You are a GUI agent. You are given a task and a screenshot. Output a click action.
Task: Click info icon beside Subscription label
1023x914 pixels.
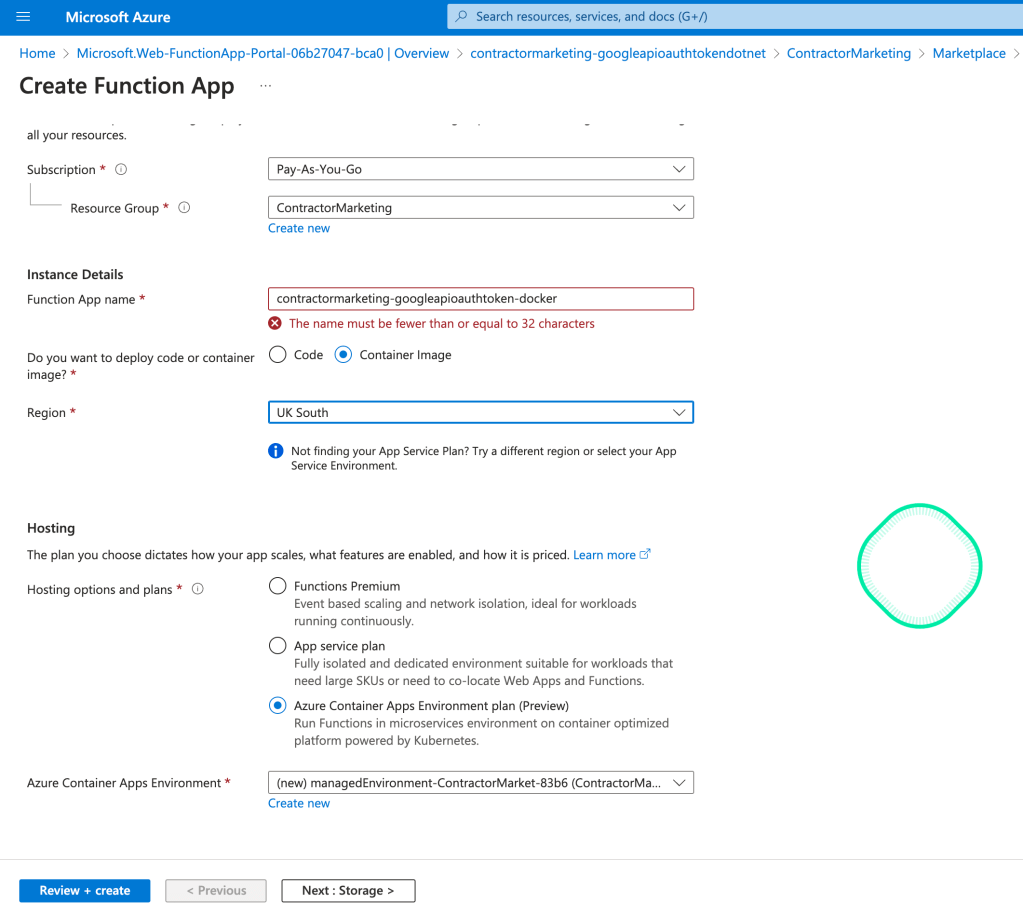(121, 169)
